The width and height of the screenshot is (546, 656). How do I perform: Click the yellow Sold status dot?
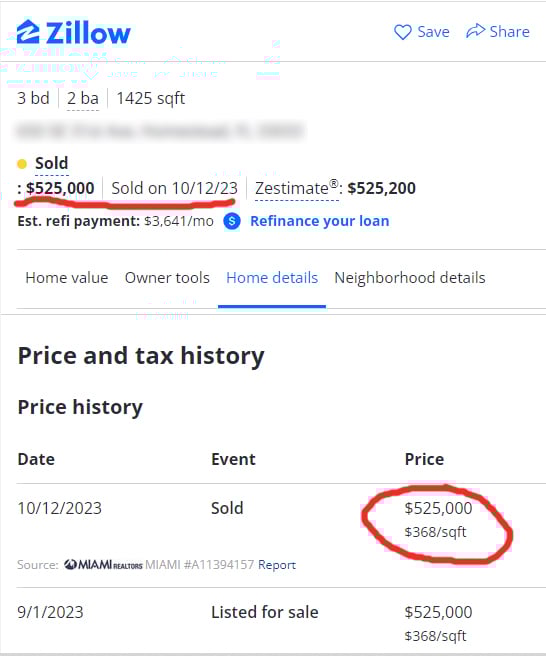22,164
